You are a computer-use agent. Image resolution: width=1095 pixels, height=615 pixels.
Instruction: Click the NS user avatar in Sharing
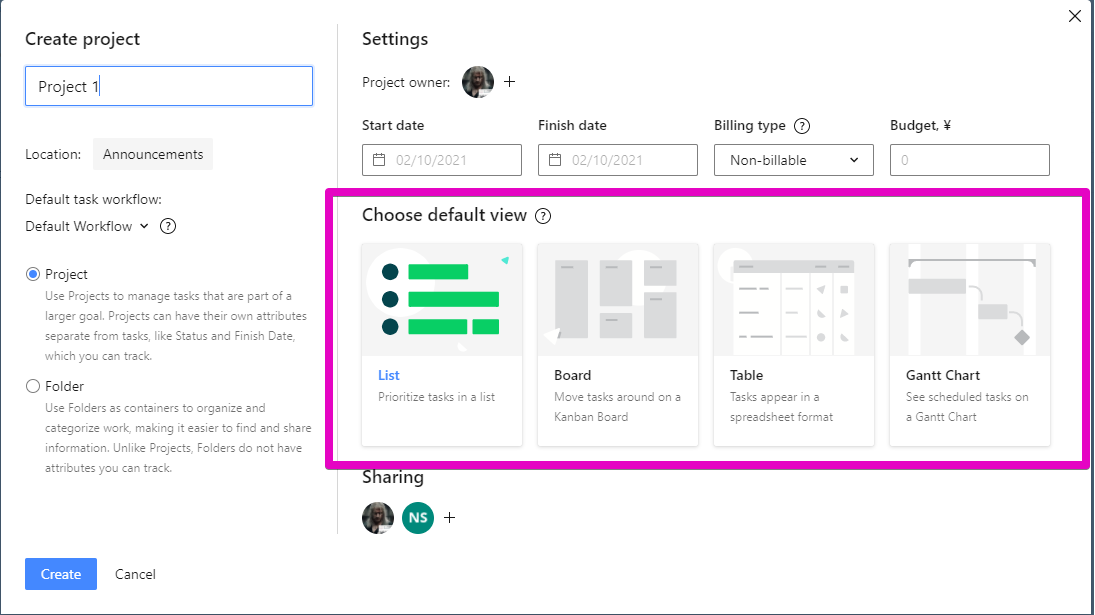click(x=418, y=518)
